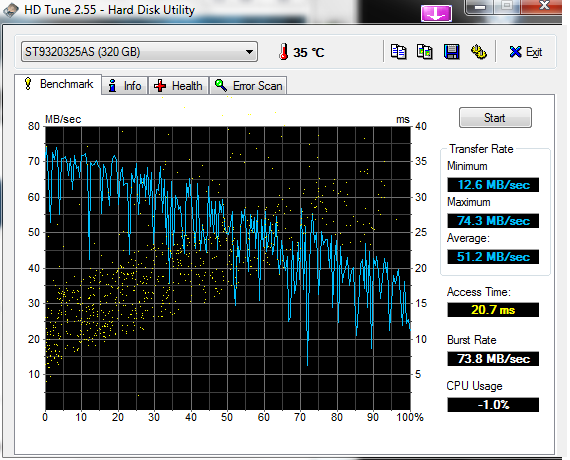Click the 35 °C temperature reading
Screen dimensions: 570x460
pos(309,52)
